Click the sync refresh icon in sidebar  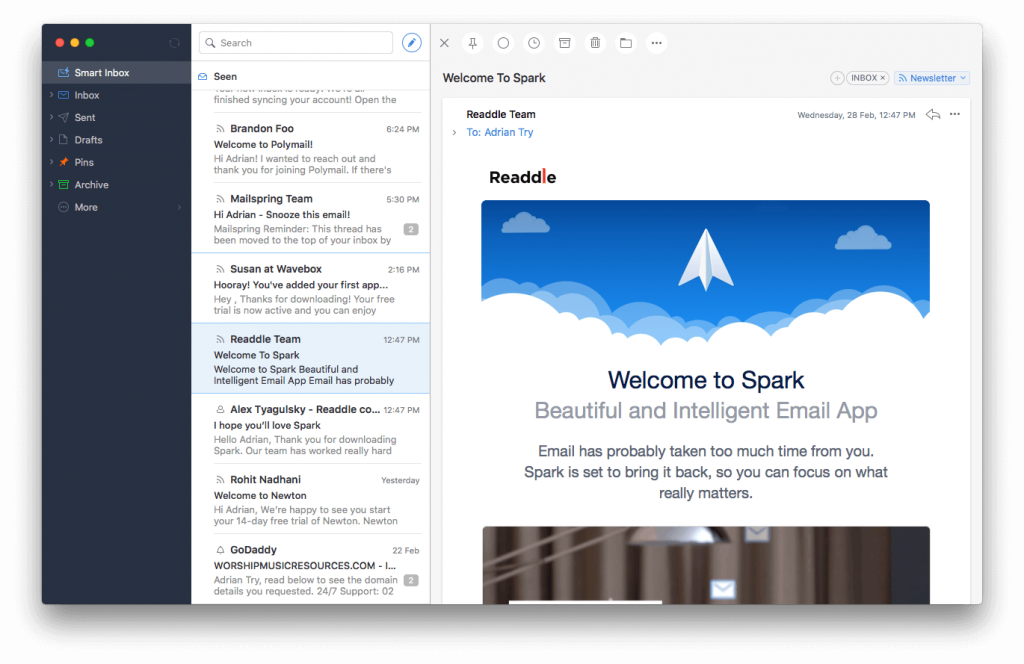(175, 43)
